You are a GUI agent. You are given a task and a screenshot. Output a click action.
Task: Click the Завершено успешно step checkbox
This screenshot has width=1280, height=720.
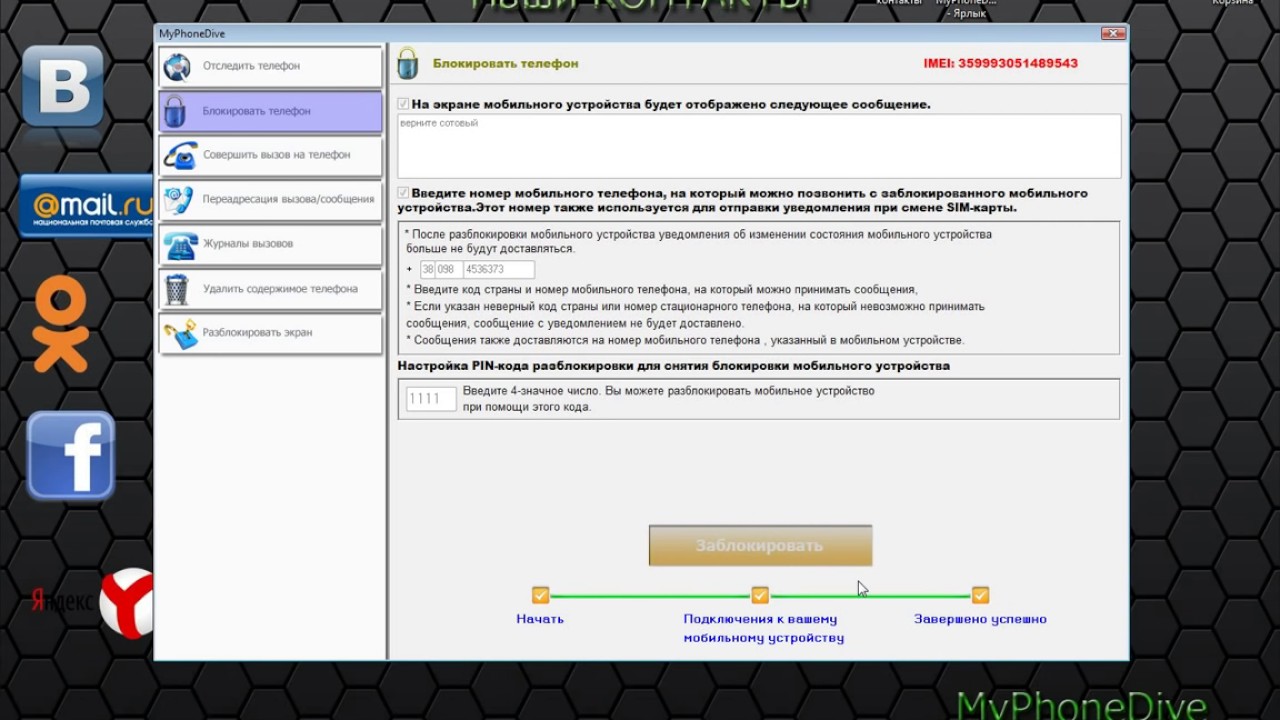pyautogui.click(x=980, y=595)
